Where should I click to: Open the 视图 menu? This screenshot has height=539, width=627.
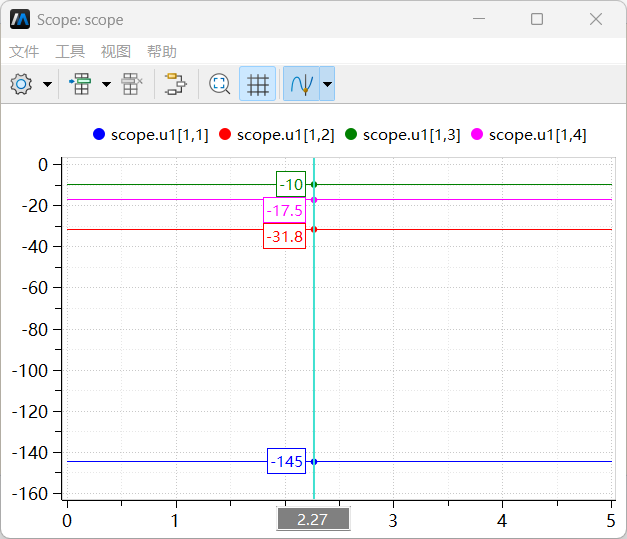[x=116, y=52]
